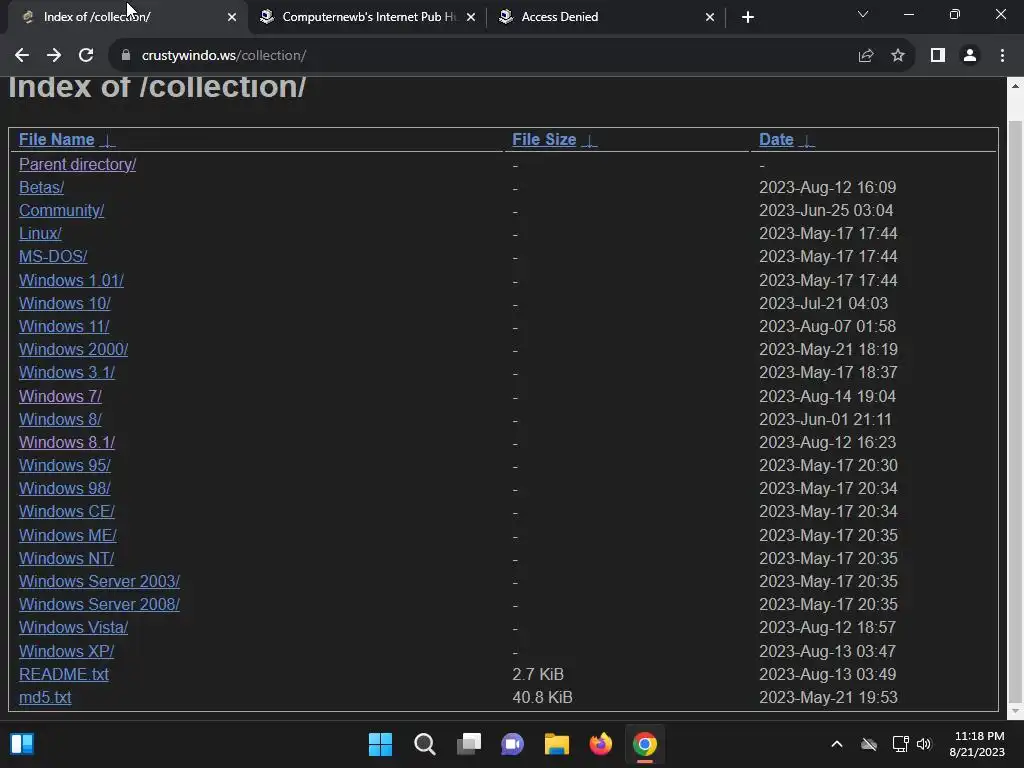
Task: Switch to the Access Denied tab
Action: (x=607, y=17)
